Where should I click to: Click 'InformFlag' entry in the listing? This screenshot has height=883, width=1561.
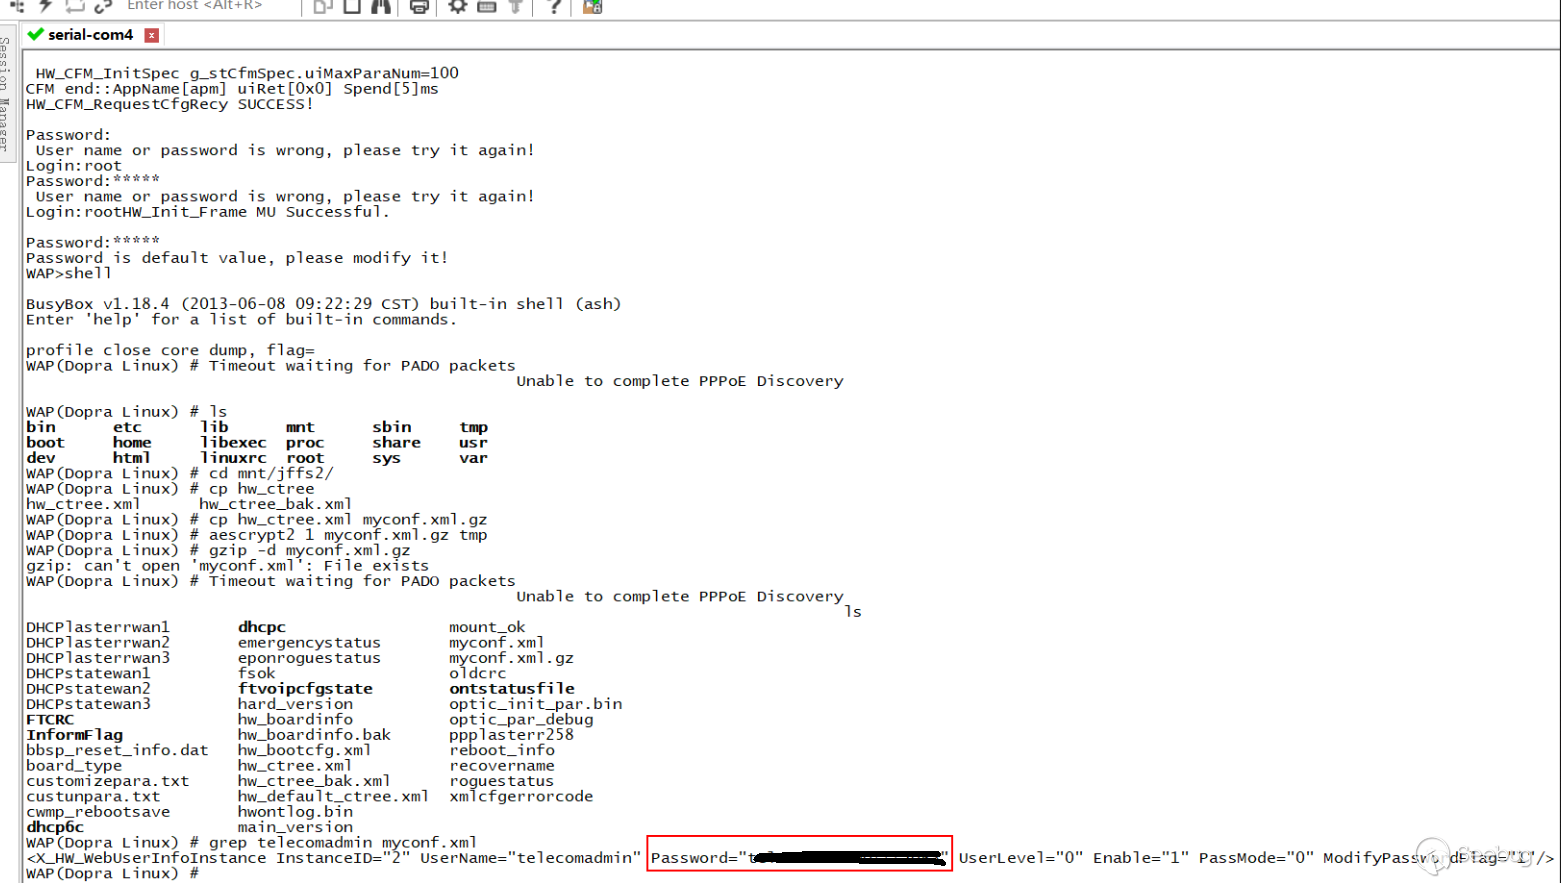(74, 735)
